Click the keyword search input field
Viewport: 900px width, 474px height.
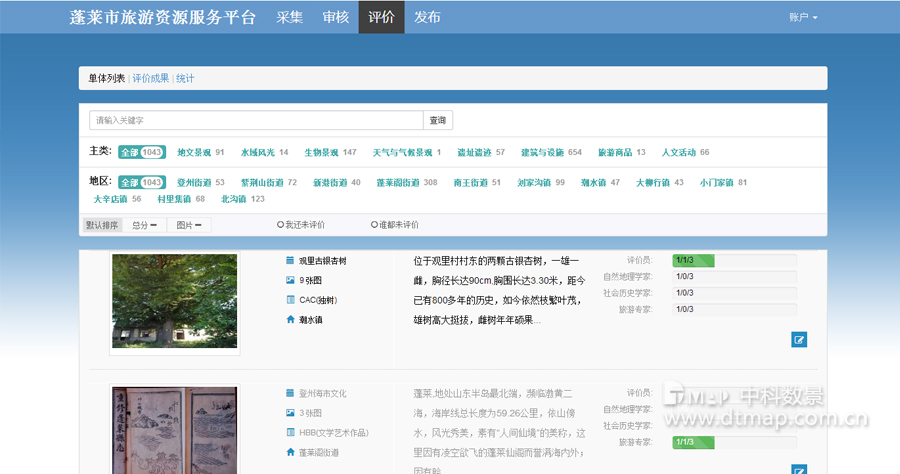click(x=256, y=120)
